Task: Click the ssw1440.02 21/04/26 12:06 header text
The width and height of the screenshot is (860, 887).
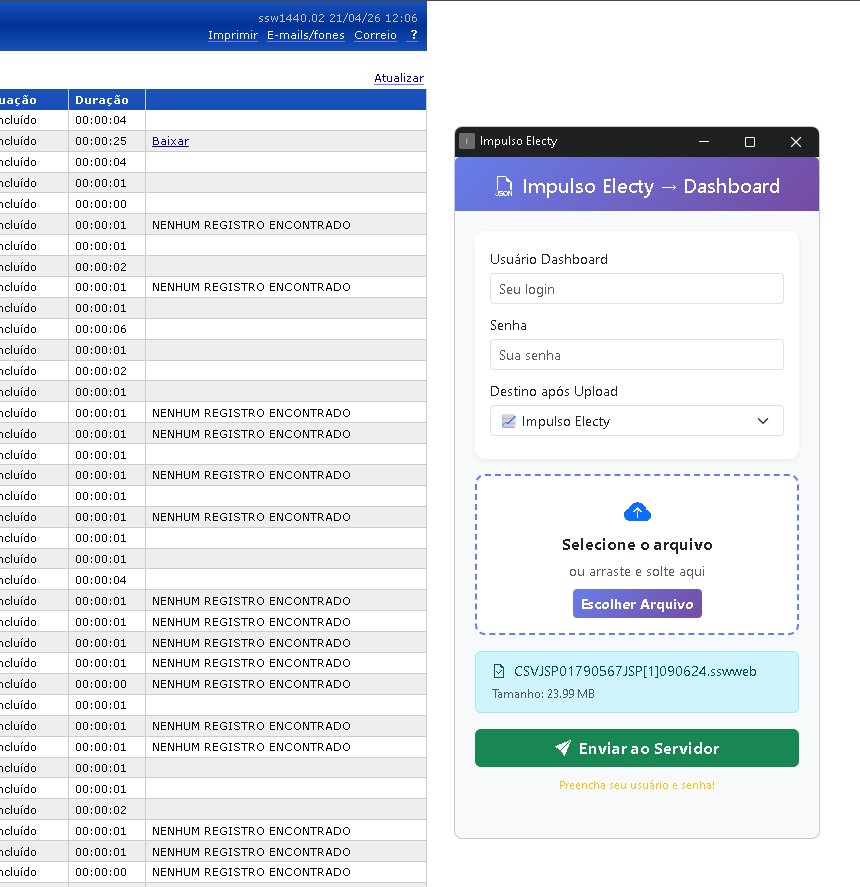Action: (x=338, y=18)
